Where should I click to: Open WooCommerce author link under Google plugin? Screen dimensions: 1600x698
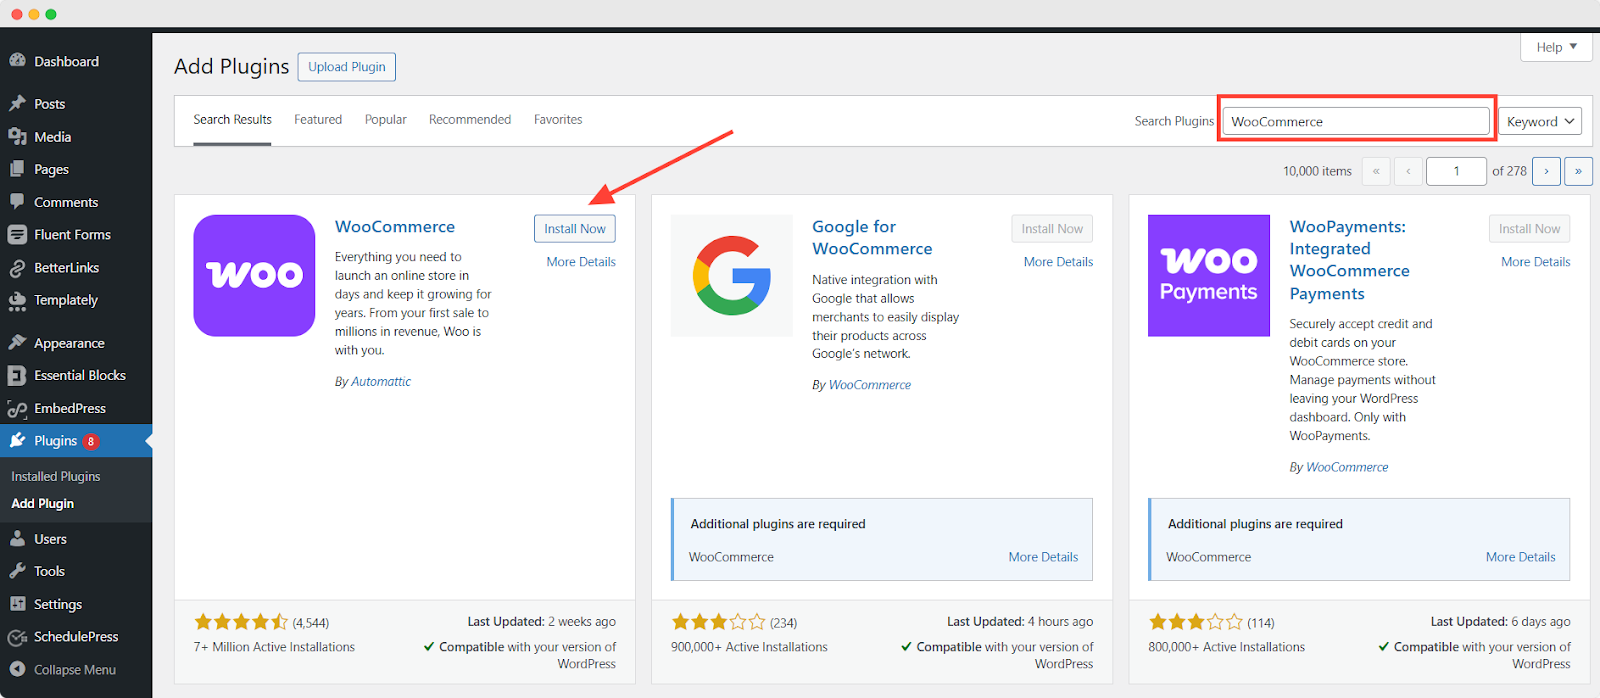point(870,385)
